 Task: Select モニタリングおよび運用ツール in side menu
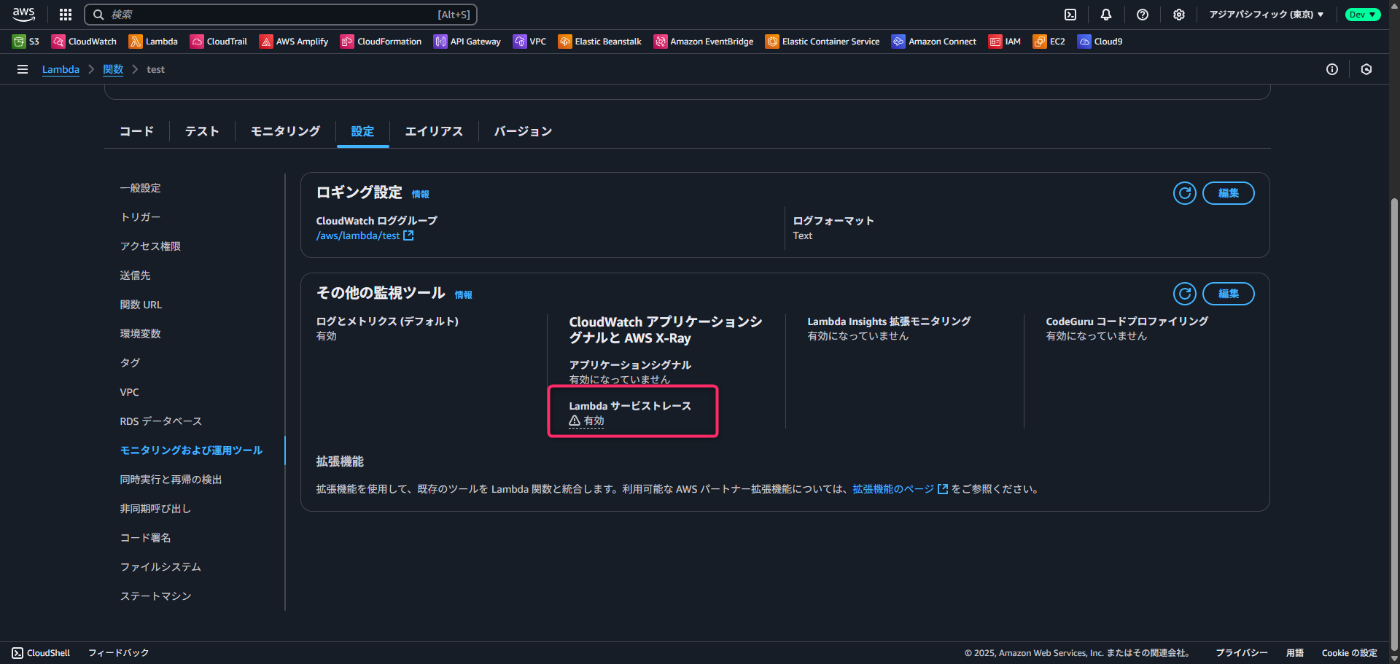point(191,450)
